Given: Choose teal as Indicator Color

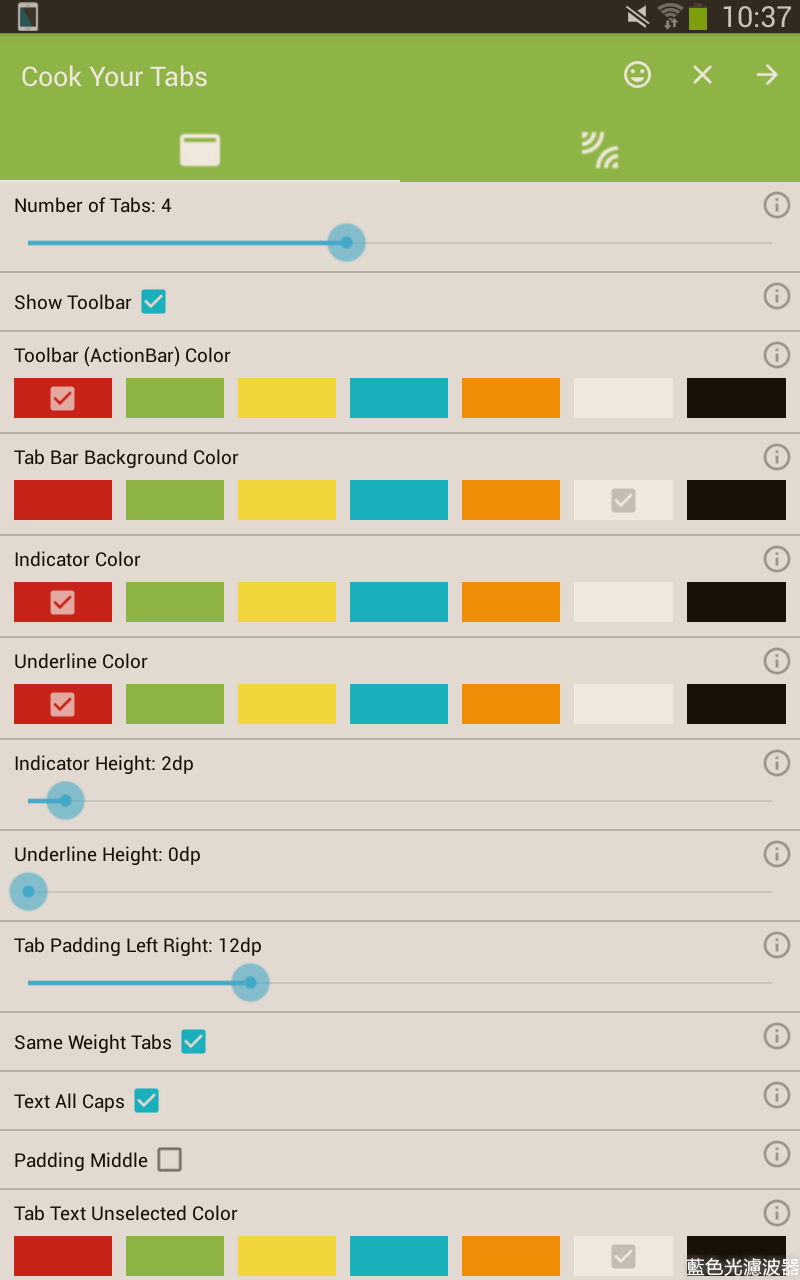Looking at the screenshot, I should click(399, 602).
